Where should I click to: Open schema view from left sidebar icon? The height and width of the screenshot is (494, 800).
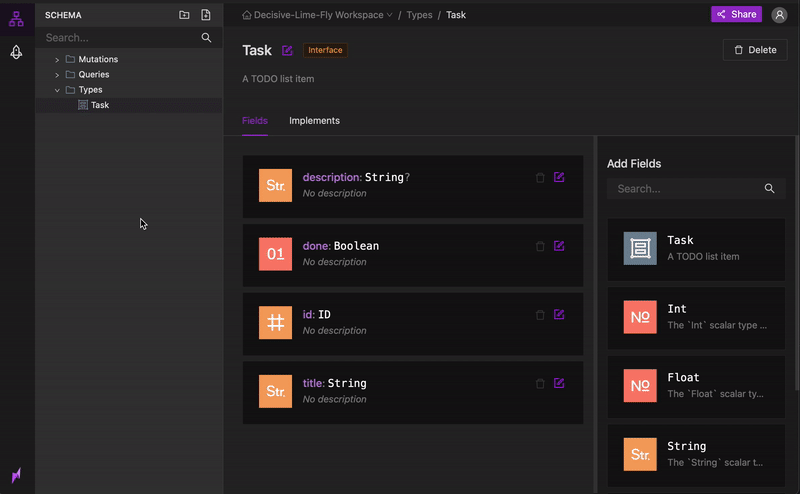(16, 19)
